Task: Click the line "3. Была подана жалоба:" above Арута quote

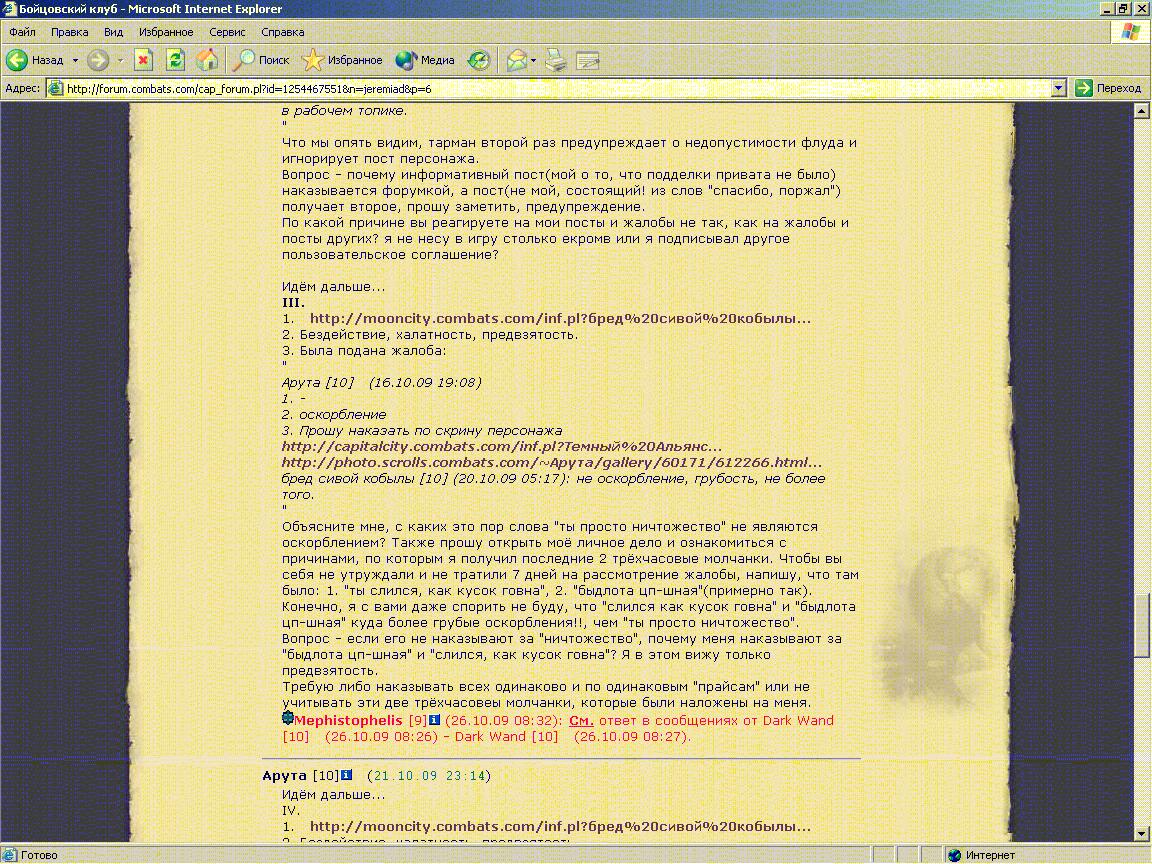Action: point(364,350)
